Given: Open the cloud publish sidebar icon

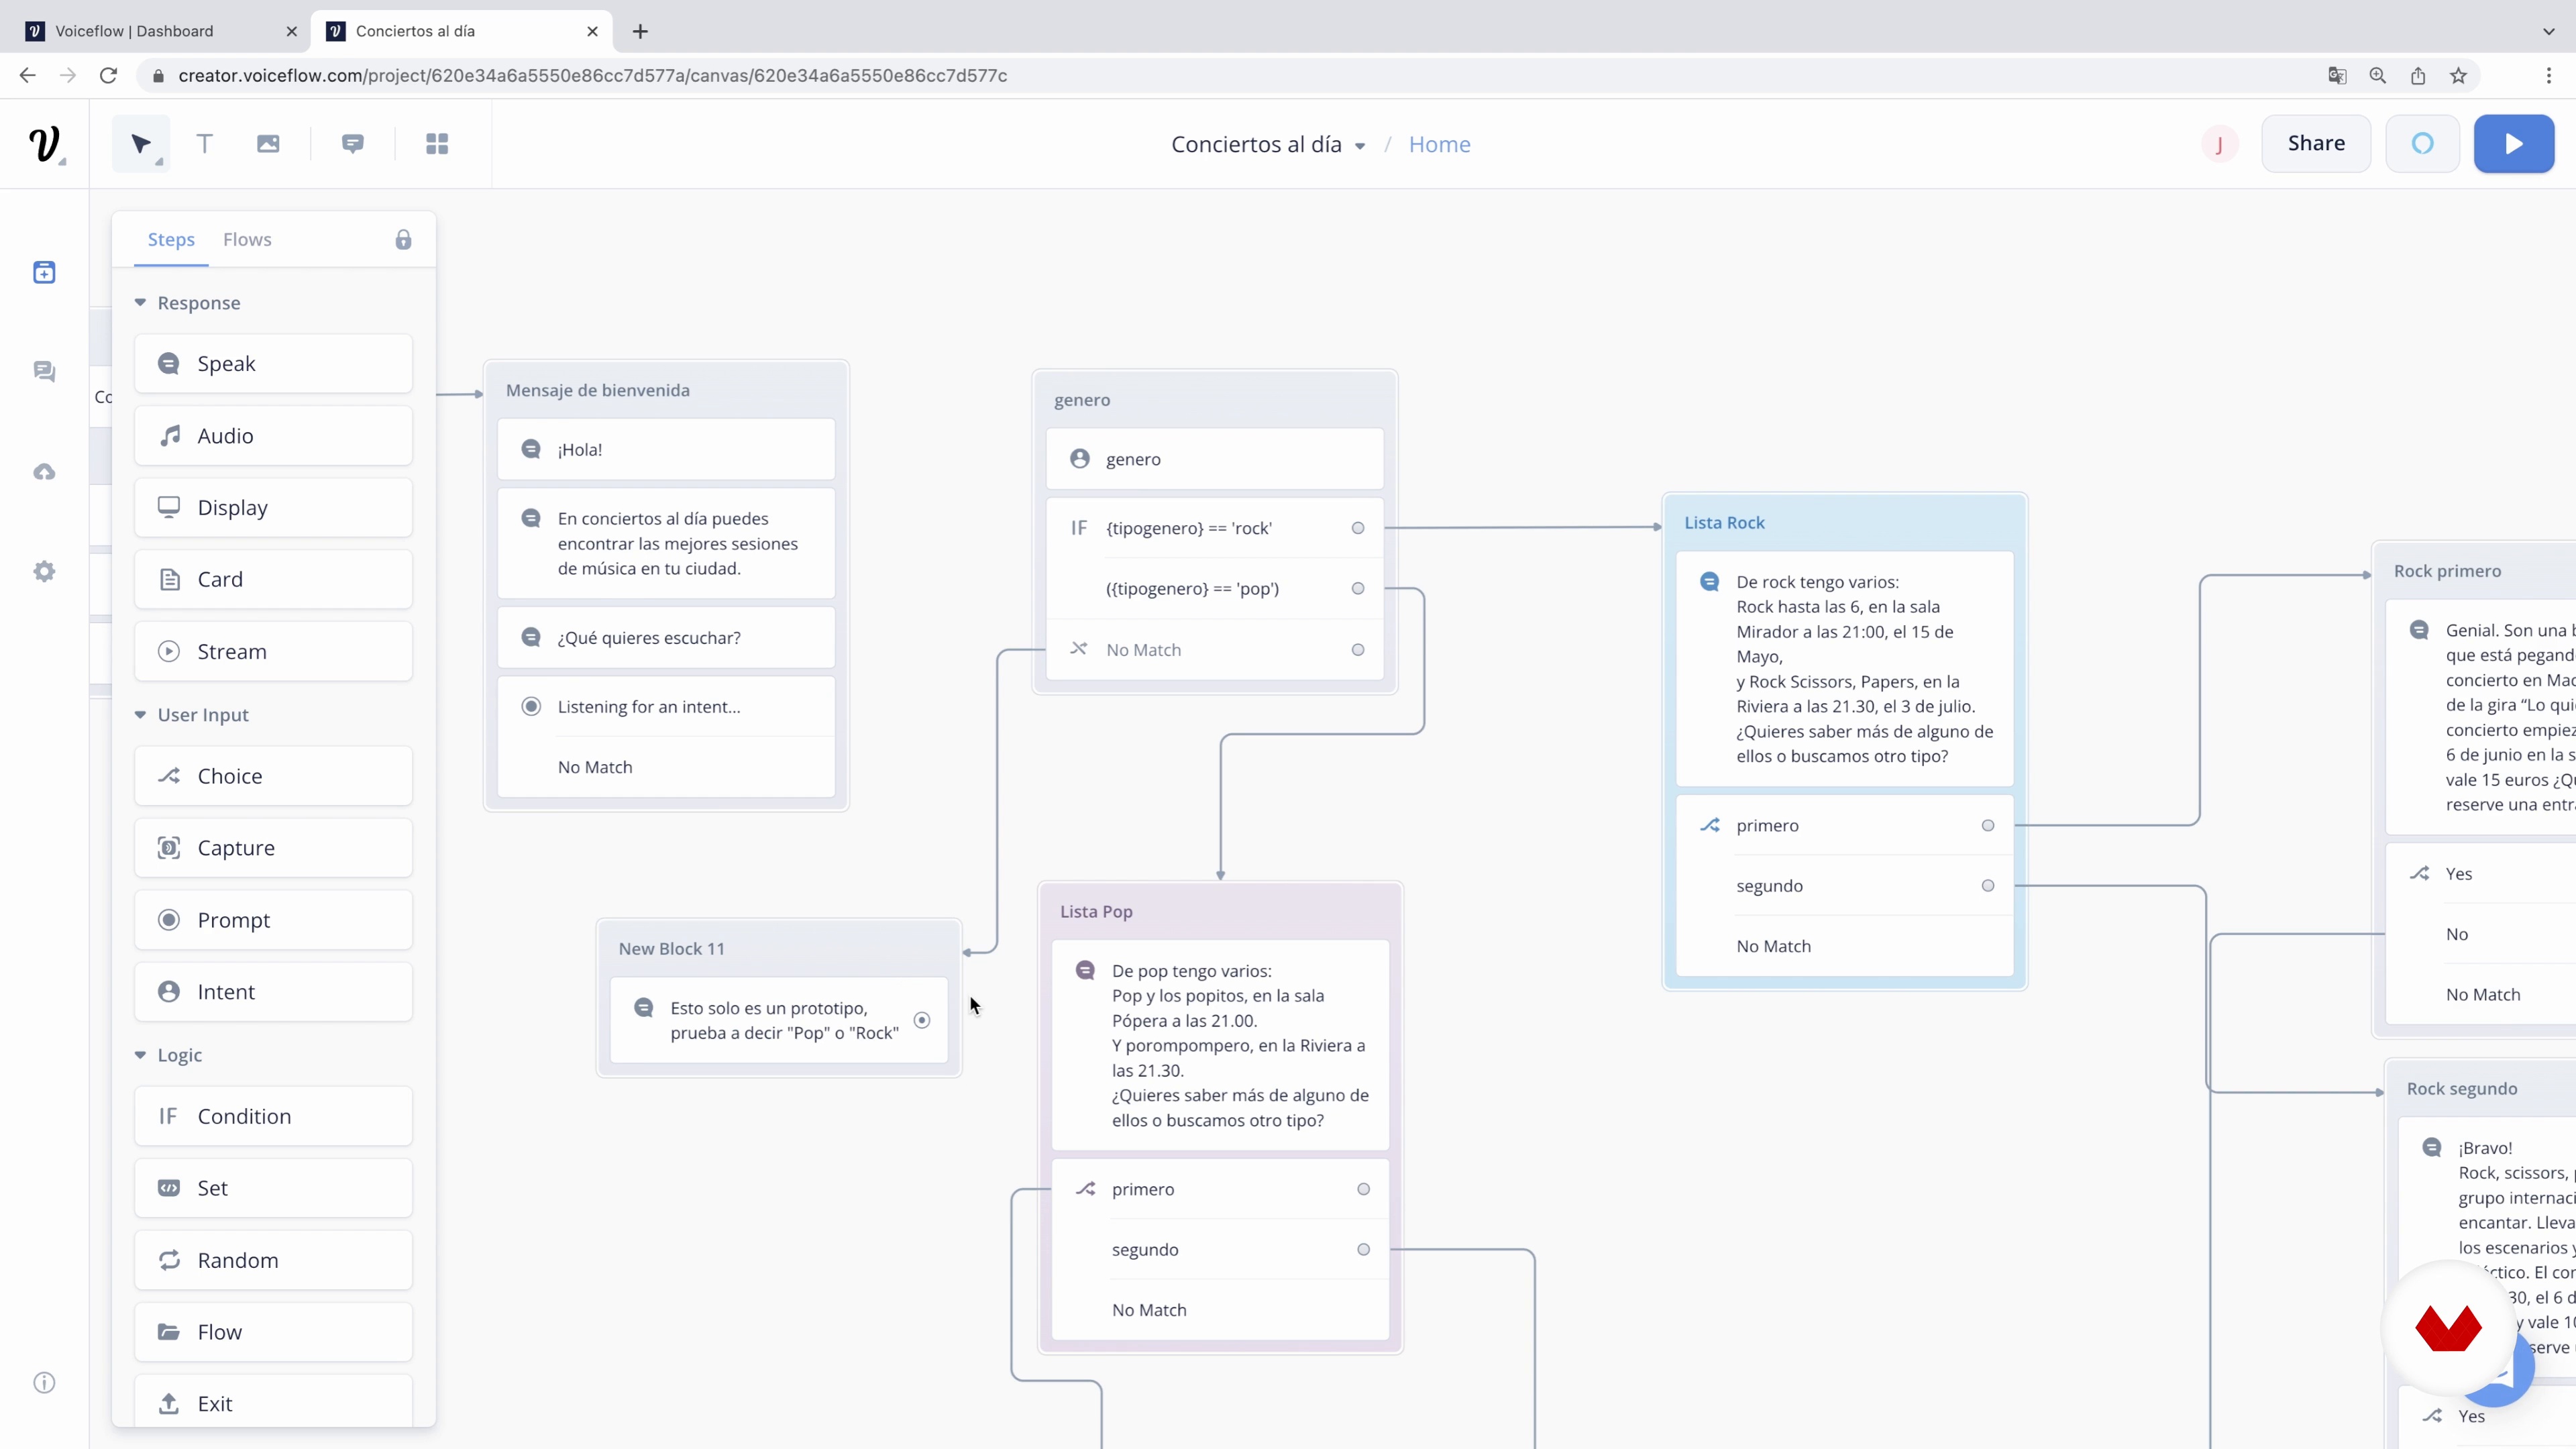Looking at the screenshot, I should coord(44,472).
